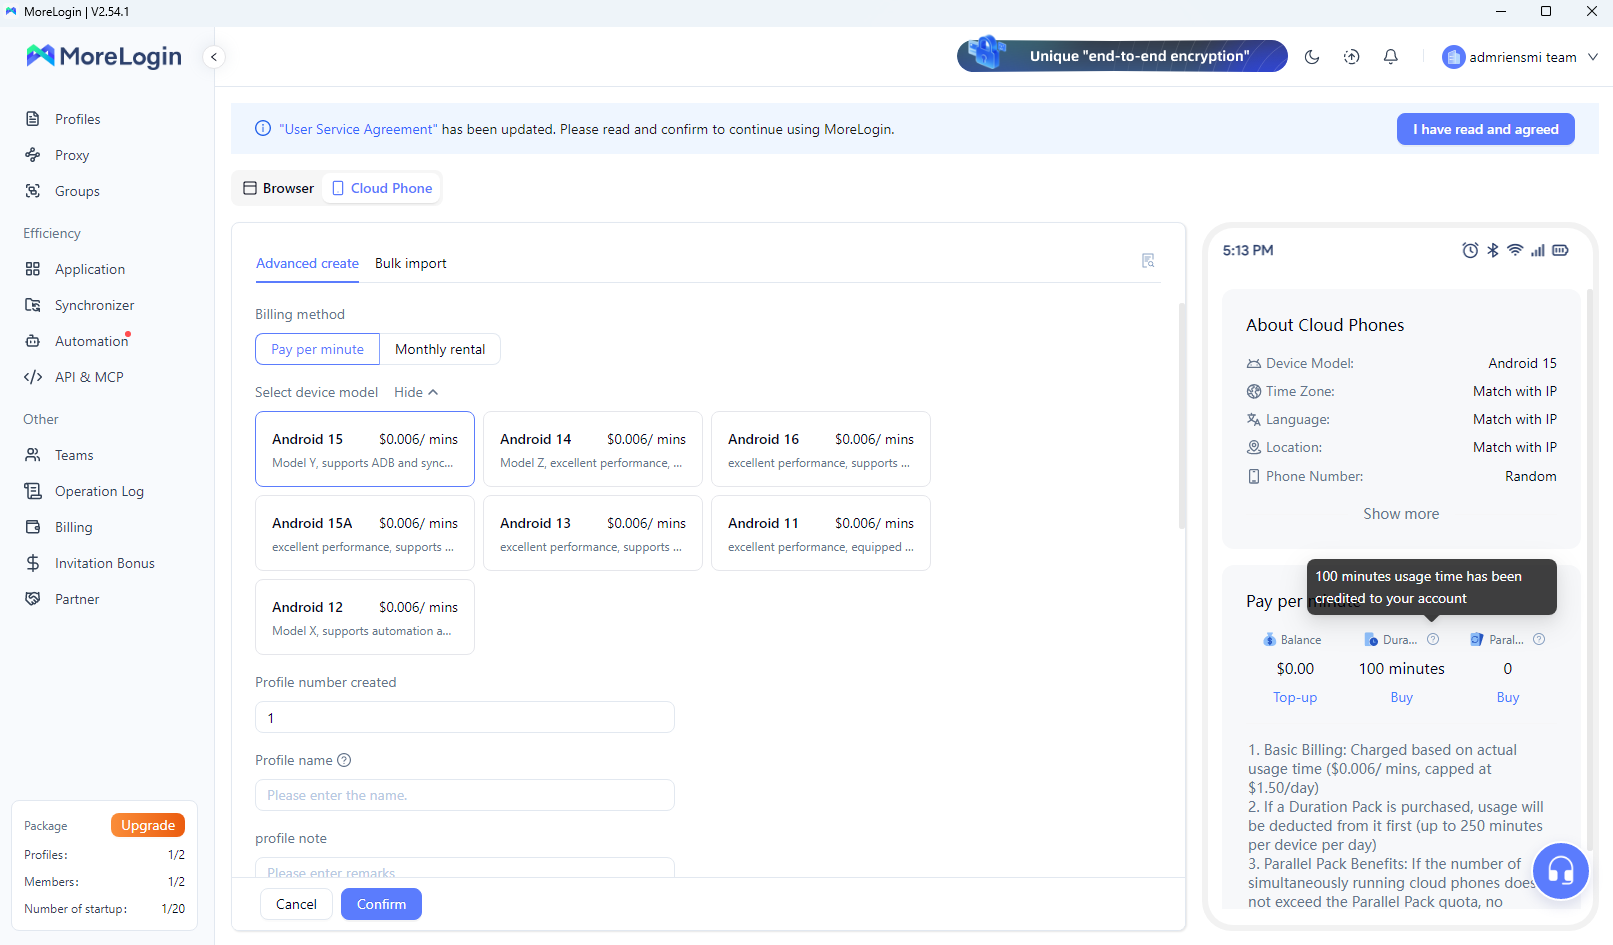Cancel the cloud phone creation
Viewport: 1613px width, 945px height.
[x=296, y=904]
